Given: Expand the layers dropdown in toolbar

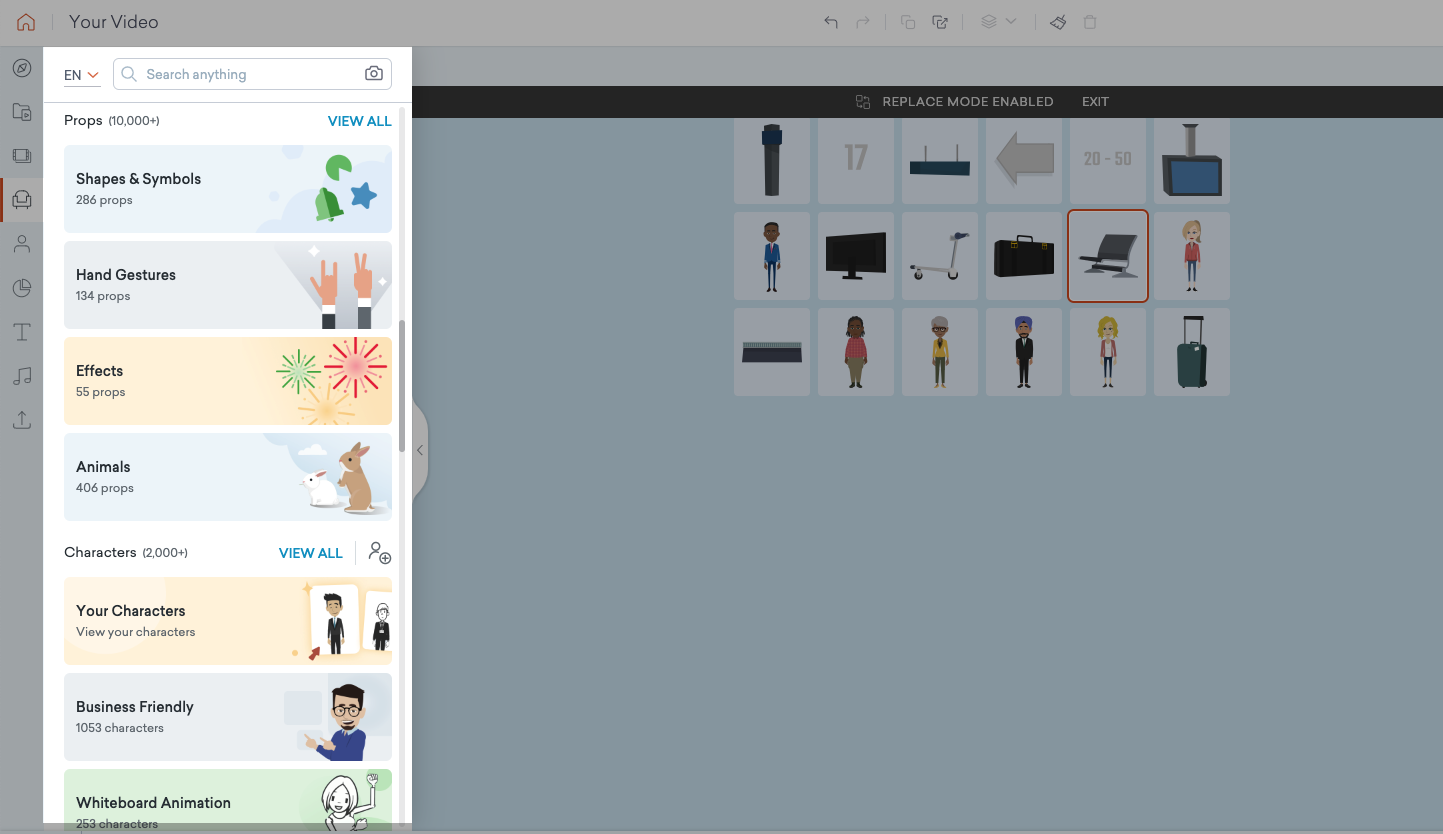Looking at the screenshot, I should click(x=998, y=22).
